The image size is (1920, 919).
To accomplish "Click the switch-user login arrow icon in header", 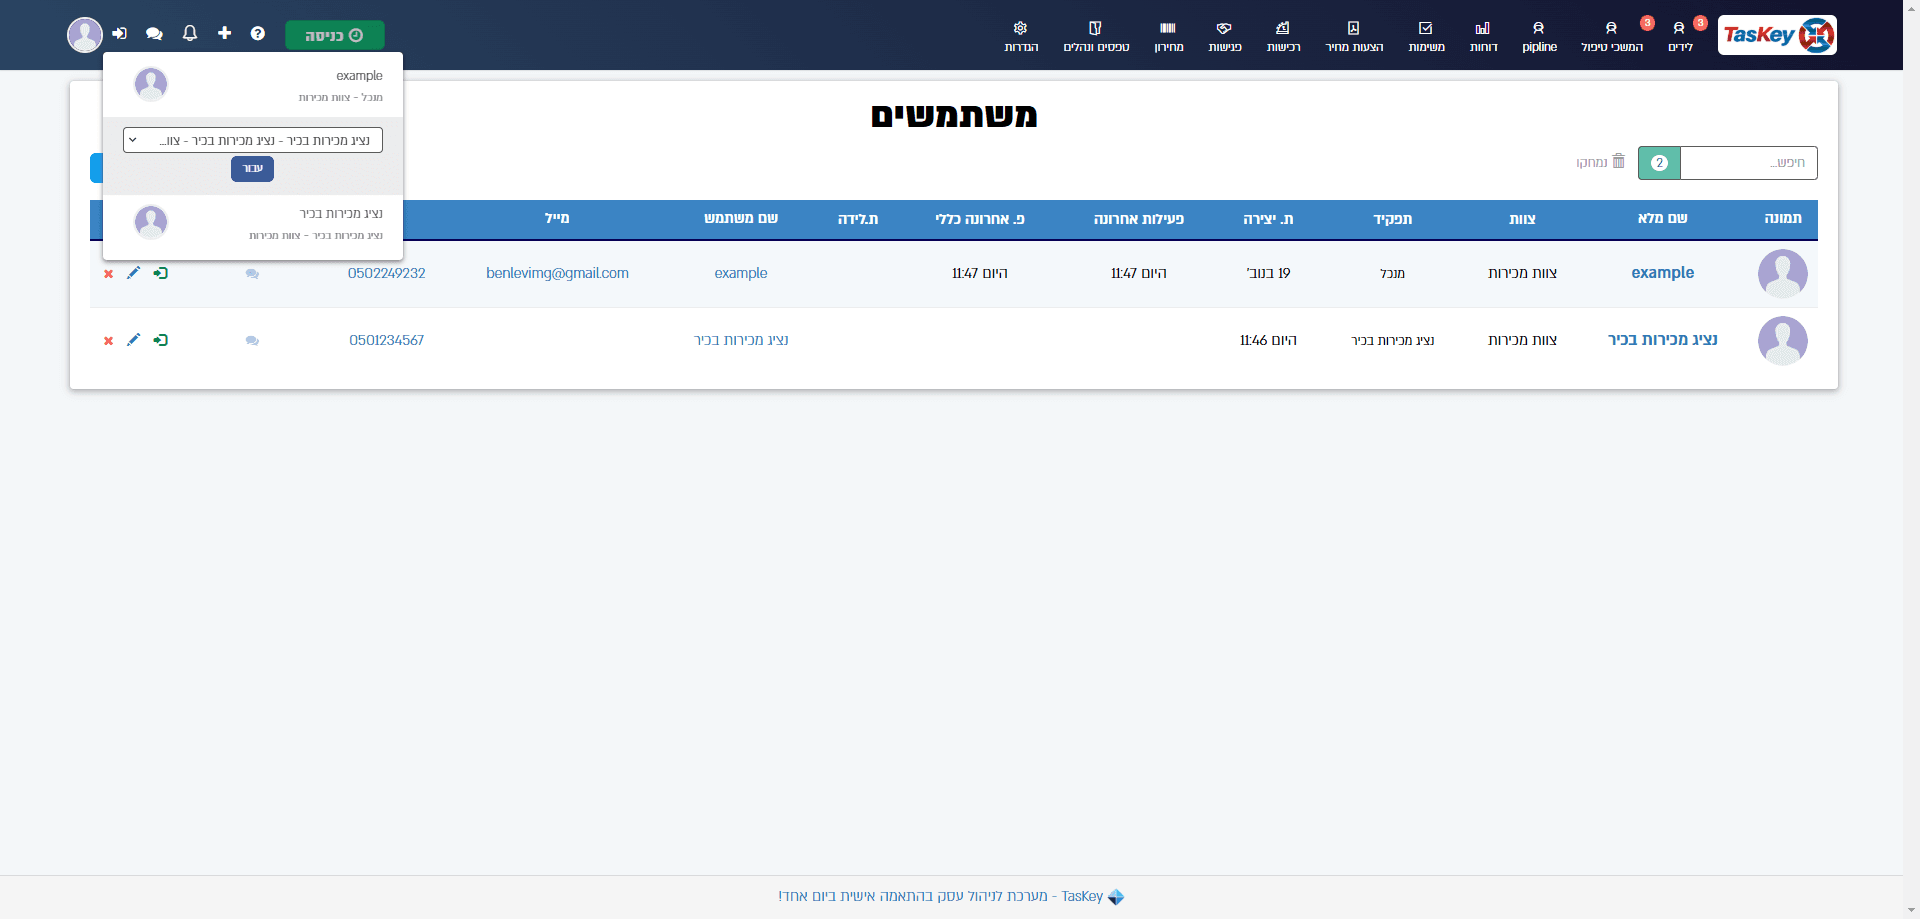I will coord(120,34).
